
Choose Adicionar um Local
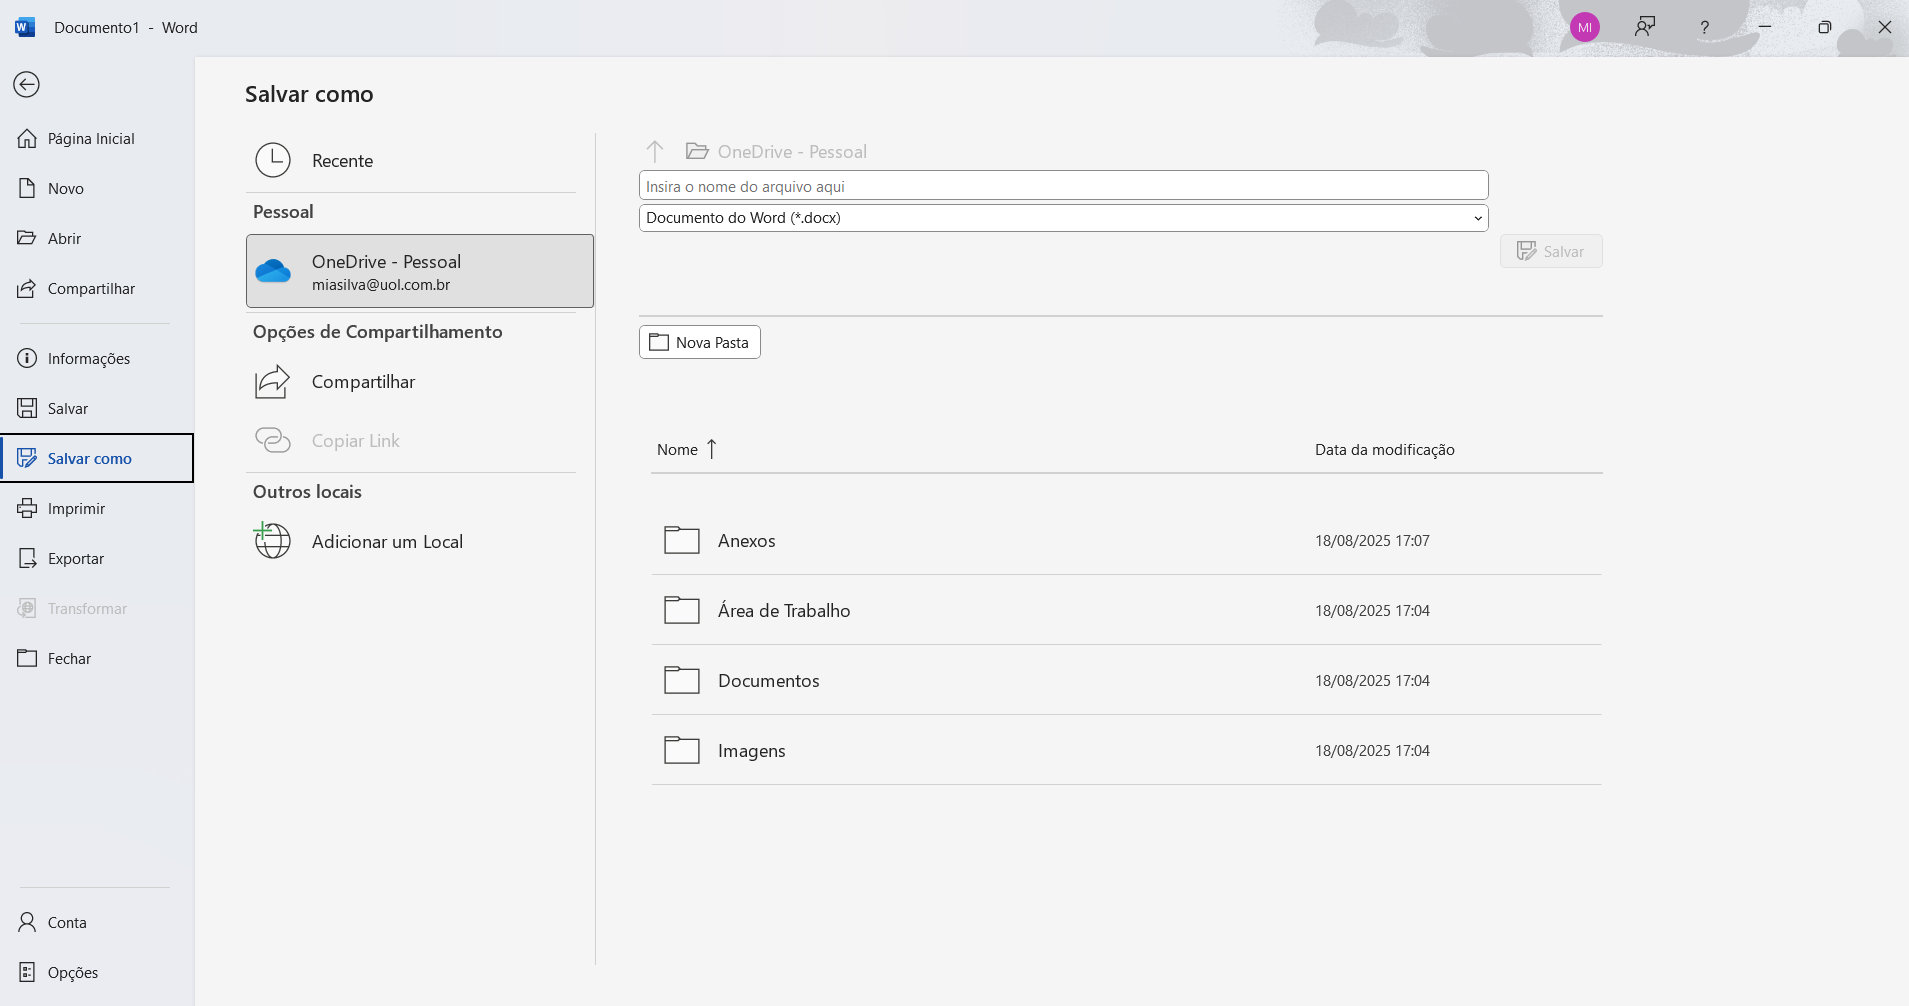click(x=419, y=542)
